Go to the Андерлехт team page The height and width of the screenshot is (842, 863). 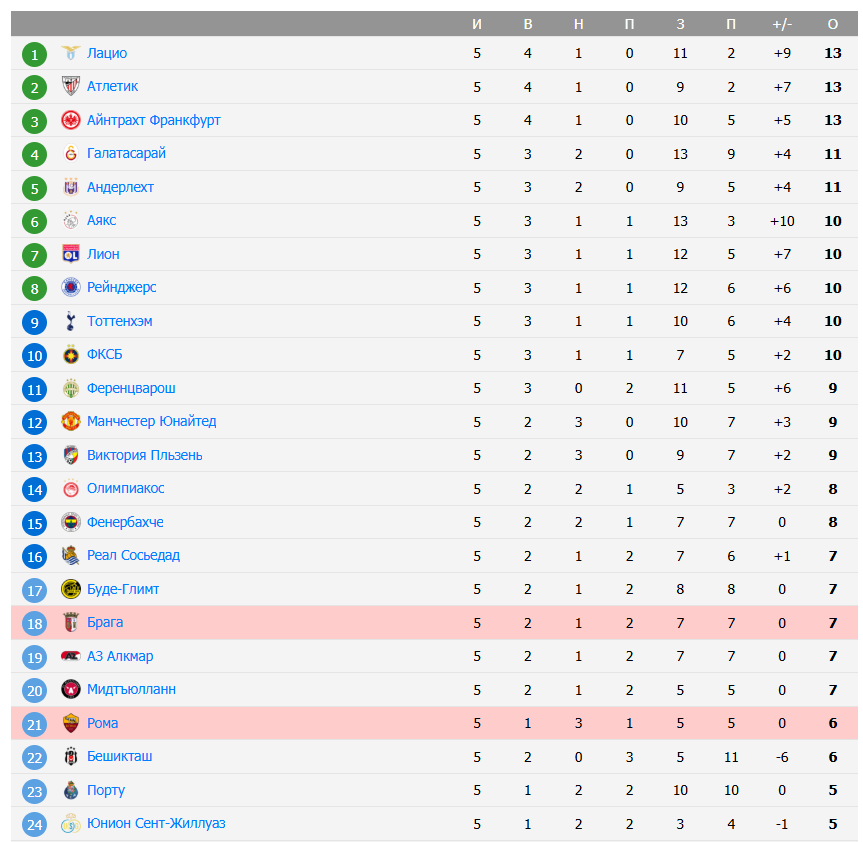120,187
